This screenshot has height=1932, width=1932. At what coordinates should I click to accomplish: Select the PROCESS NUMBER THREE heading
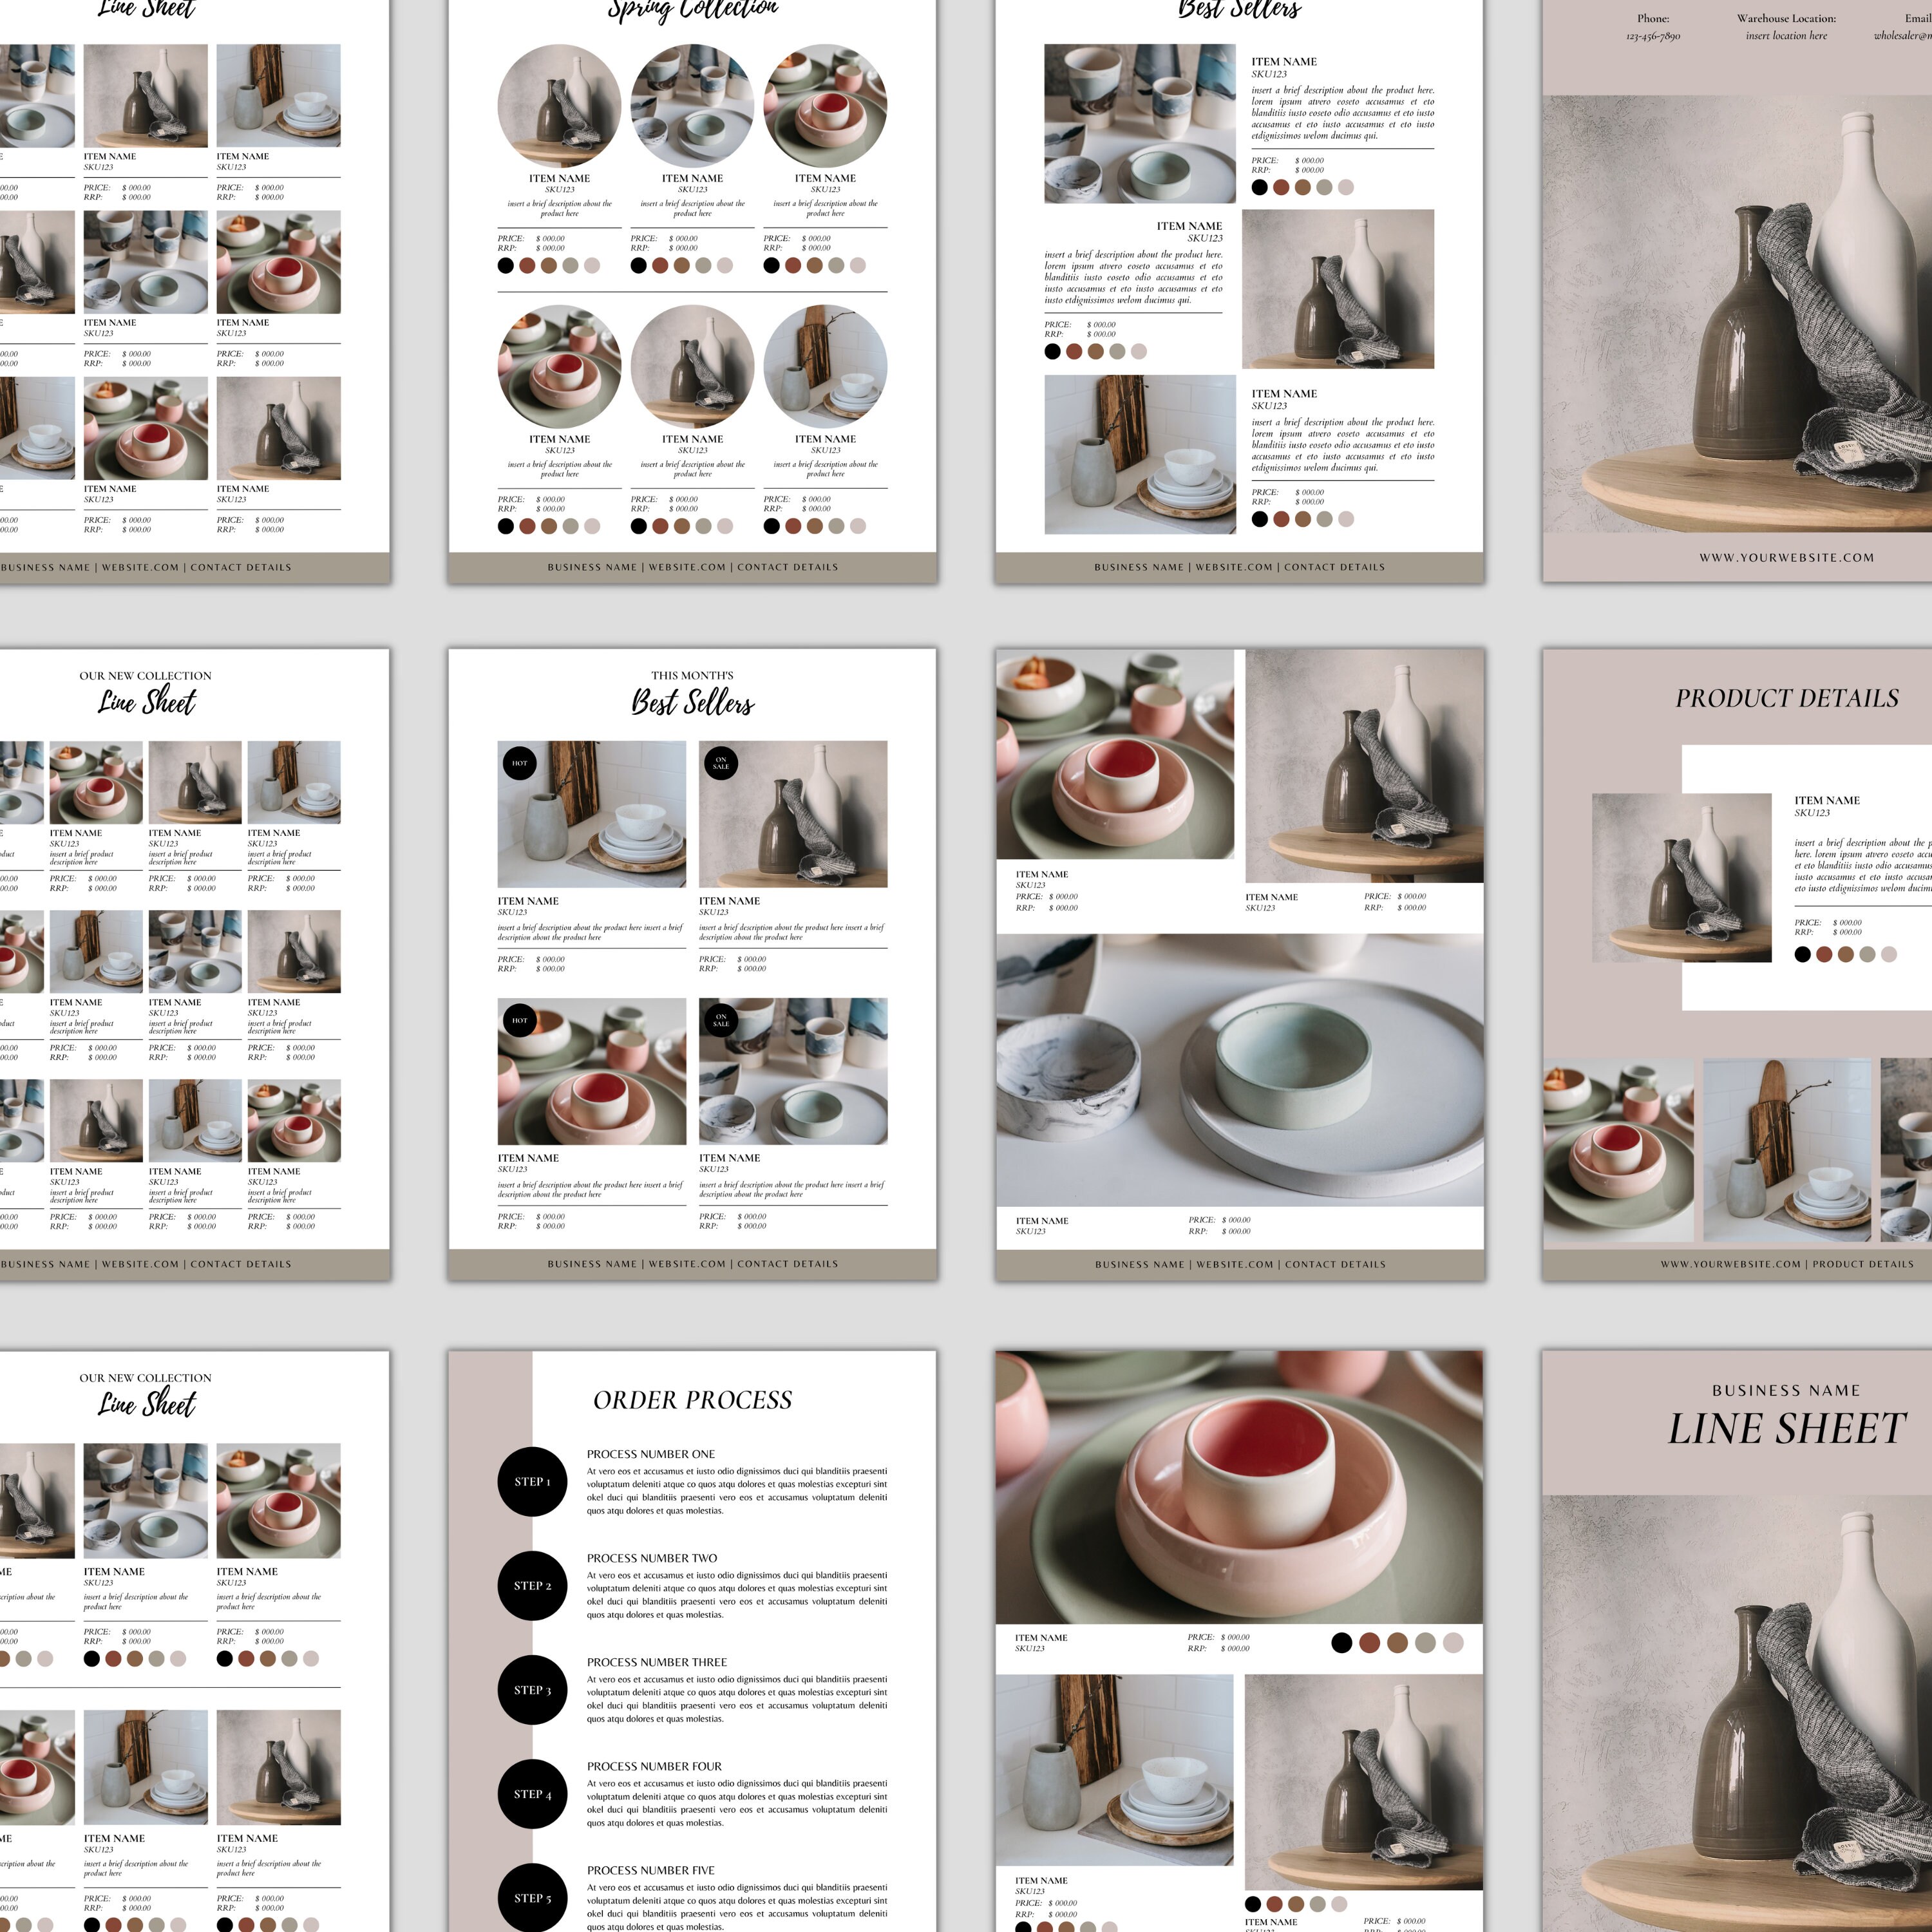coord(657,1662)
